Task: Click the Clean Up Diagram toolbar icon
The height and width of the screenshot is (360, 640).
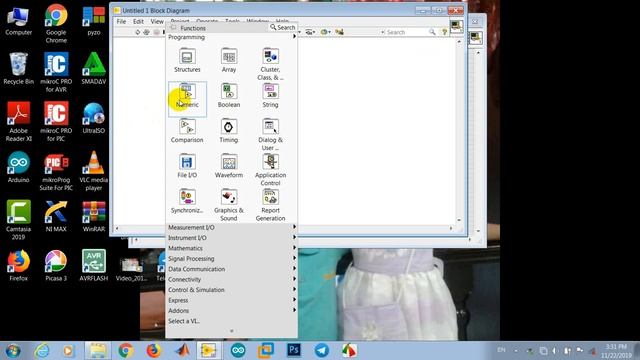Action: pos(339,32)
